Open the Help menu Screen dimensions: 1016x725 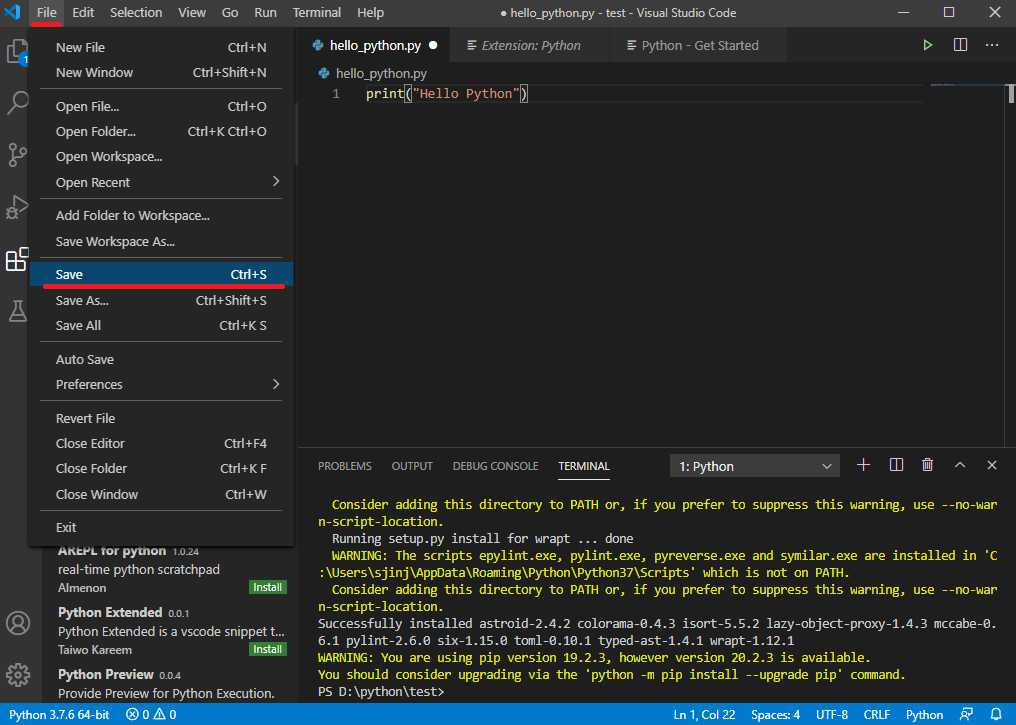pyautogui.click(x=371, y=12)
